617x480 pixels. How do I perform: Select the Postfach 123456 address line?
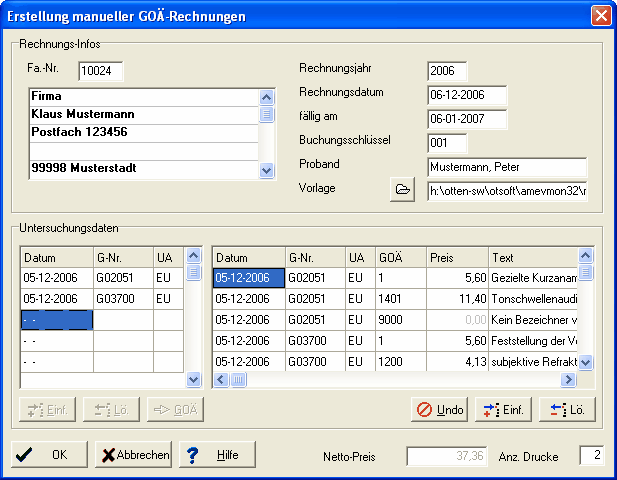144,133
